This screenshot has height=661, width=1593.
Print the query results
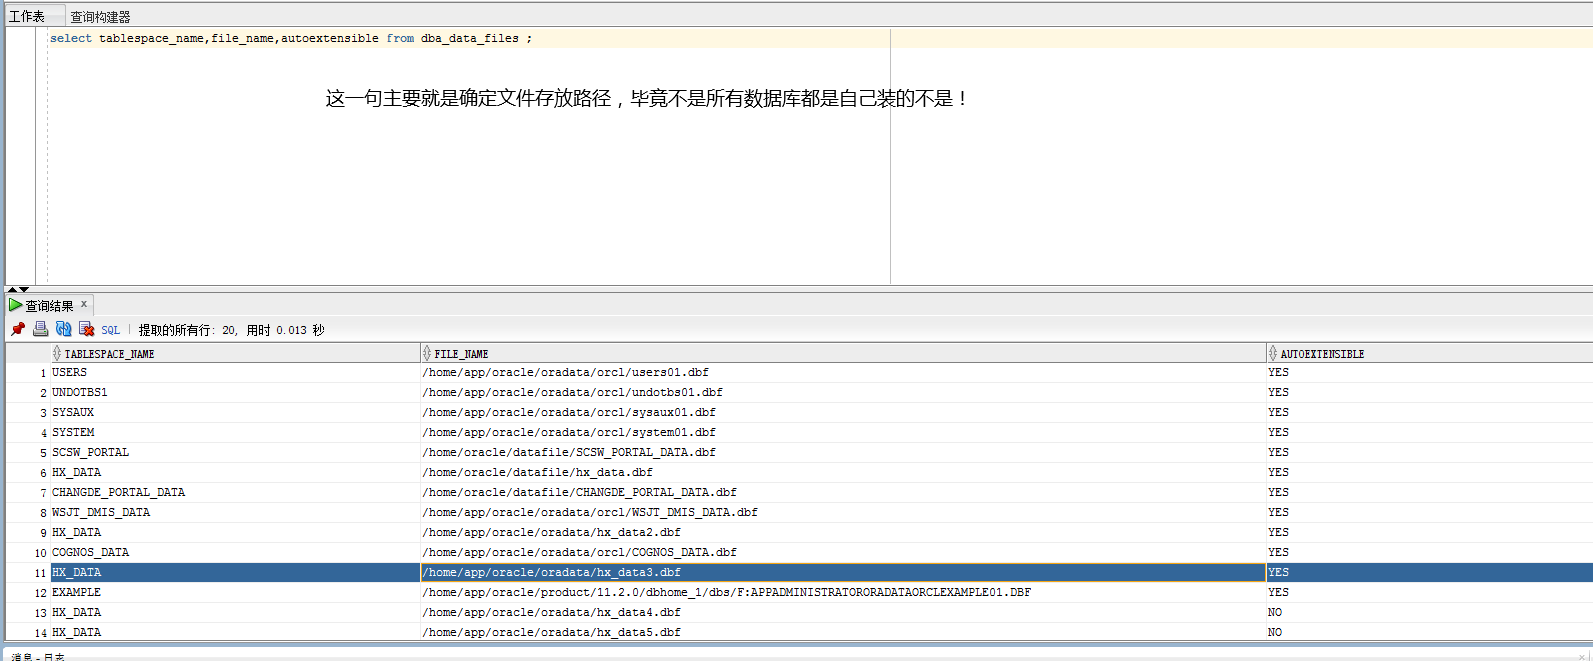[x=40, y=329]
